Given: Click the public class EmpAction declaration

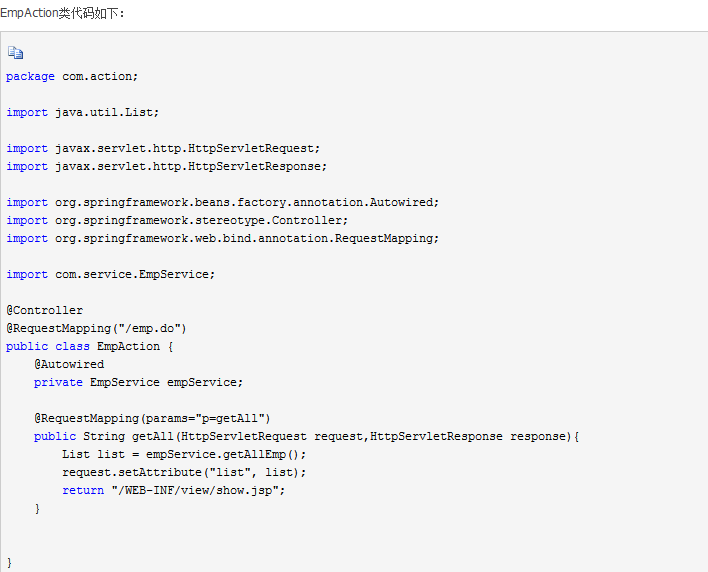Looking at the screenshot, I should click(89, 347).
